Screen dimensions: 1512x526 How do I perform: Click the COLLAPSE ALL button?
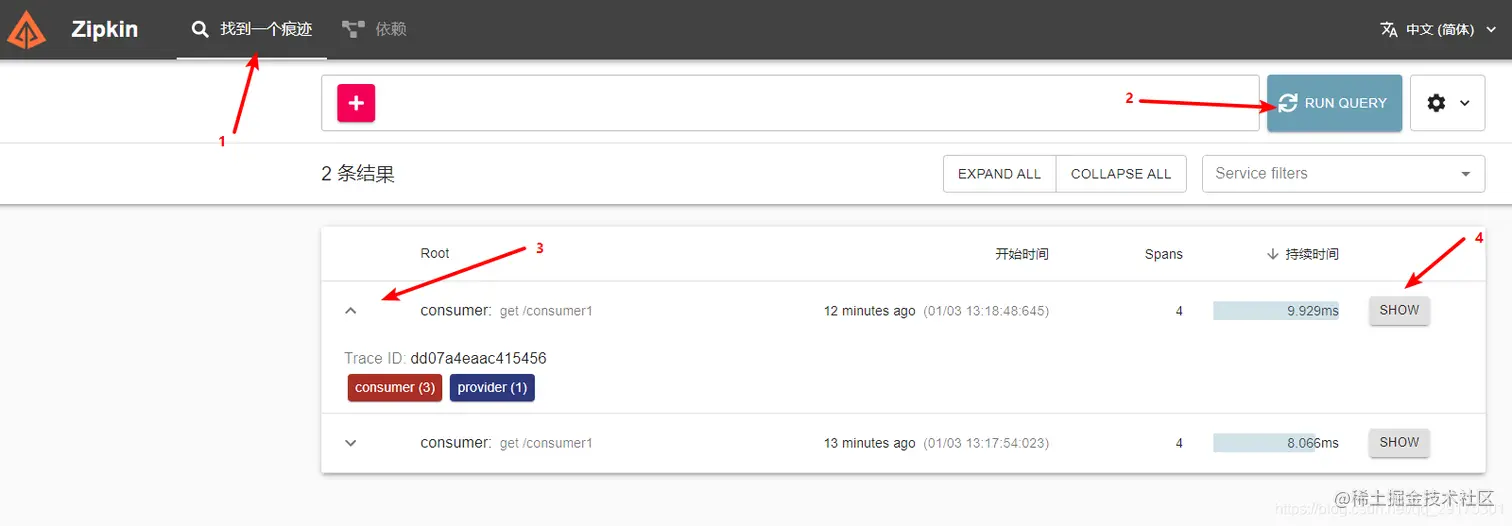point(1121,174)
